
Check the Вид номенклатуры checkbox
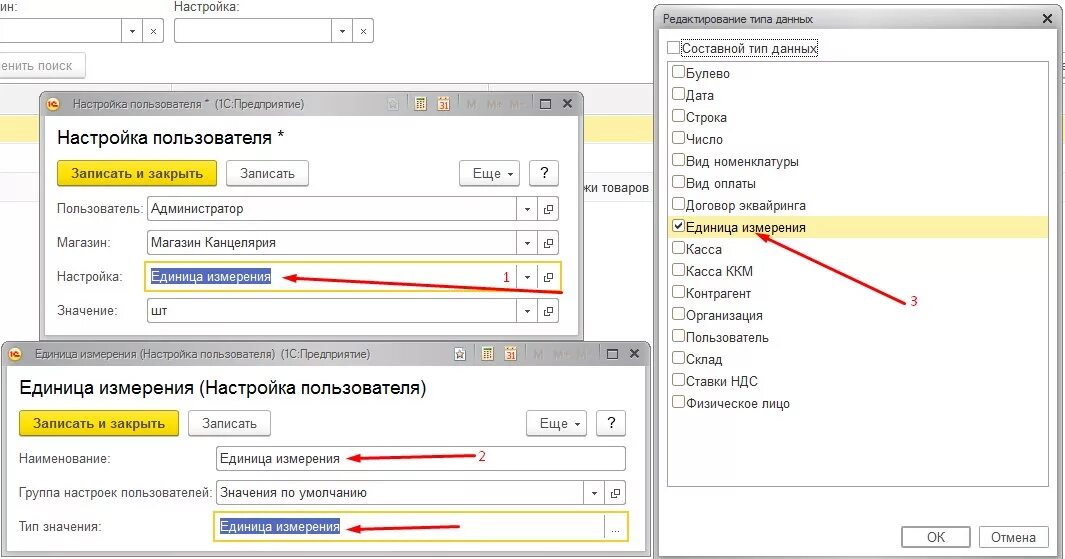point(678,160)
